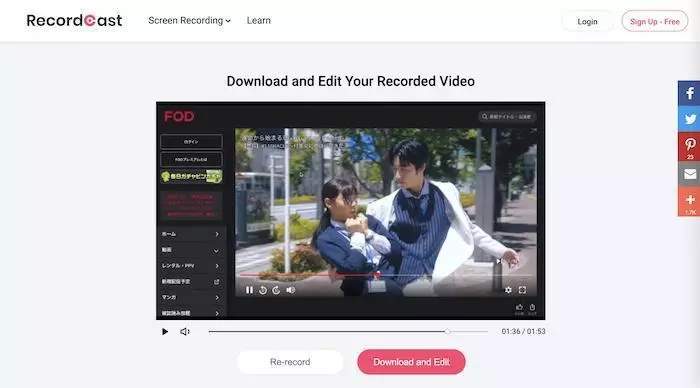Open the ホーム sidebar menu item
The height and width of the screenshot is (388, 700).
(x=191, y=234)
